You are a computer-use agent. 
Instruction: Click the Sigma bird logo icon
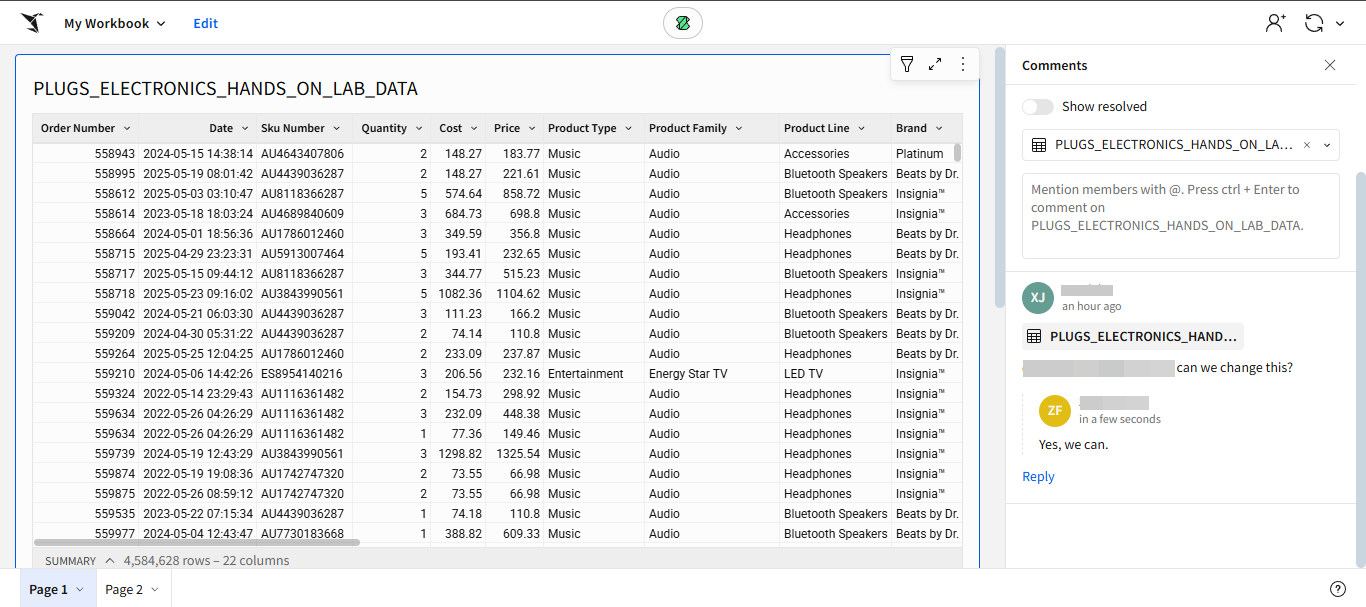click(x=32, y=23)
